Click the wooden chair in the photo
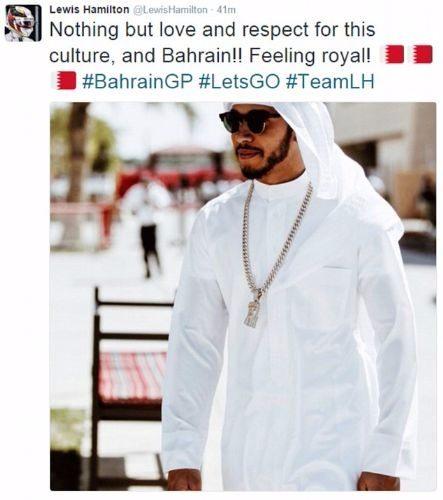The width and height of the screenshot is (443, 500). coord(130,383)
